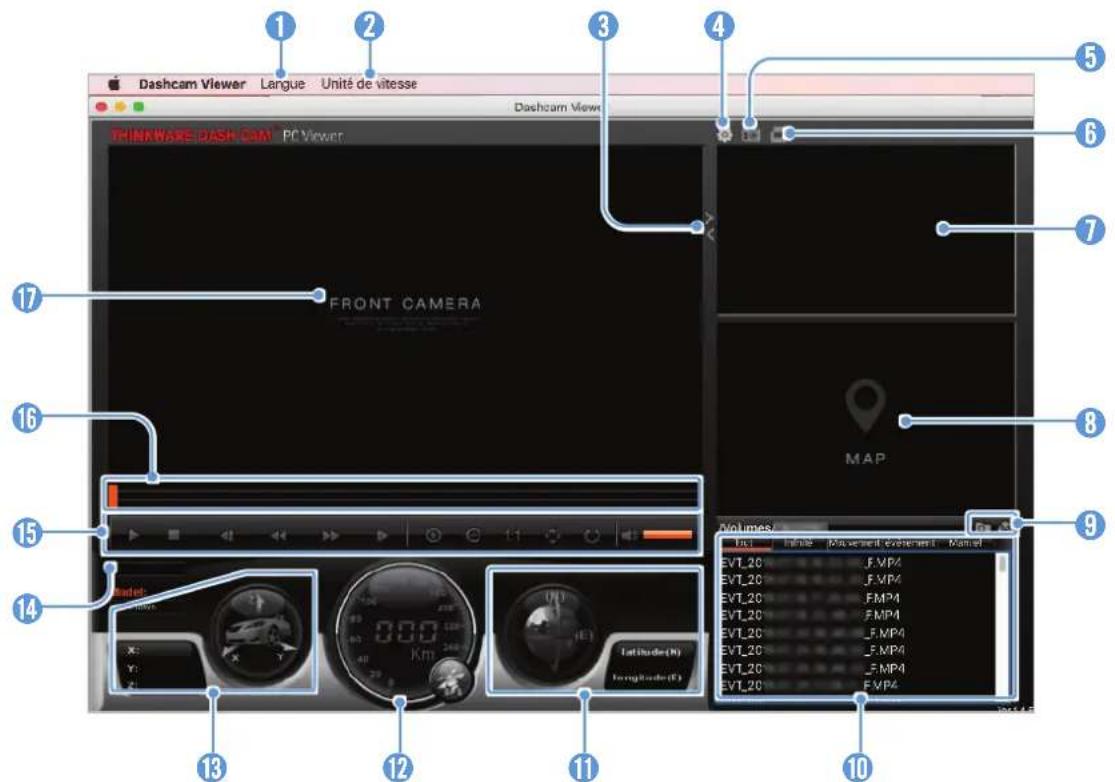
Task: Click the MAP panel placeholder
Action: 865,421
